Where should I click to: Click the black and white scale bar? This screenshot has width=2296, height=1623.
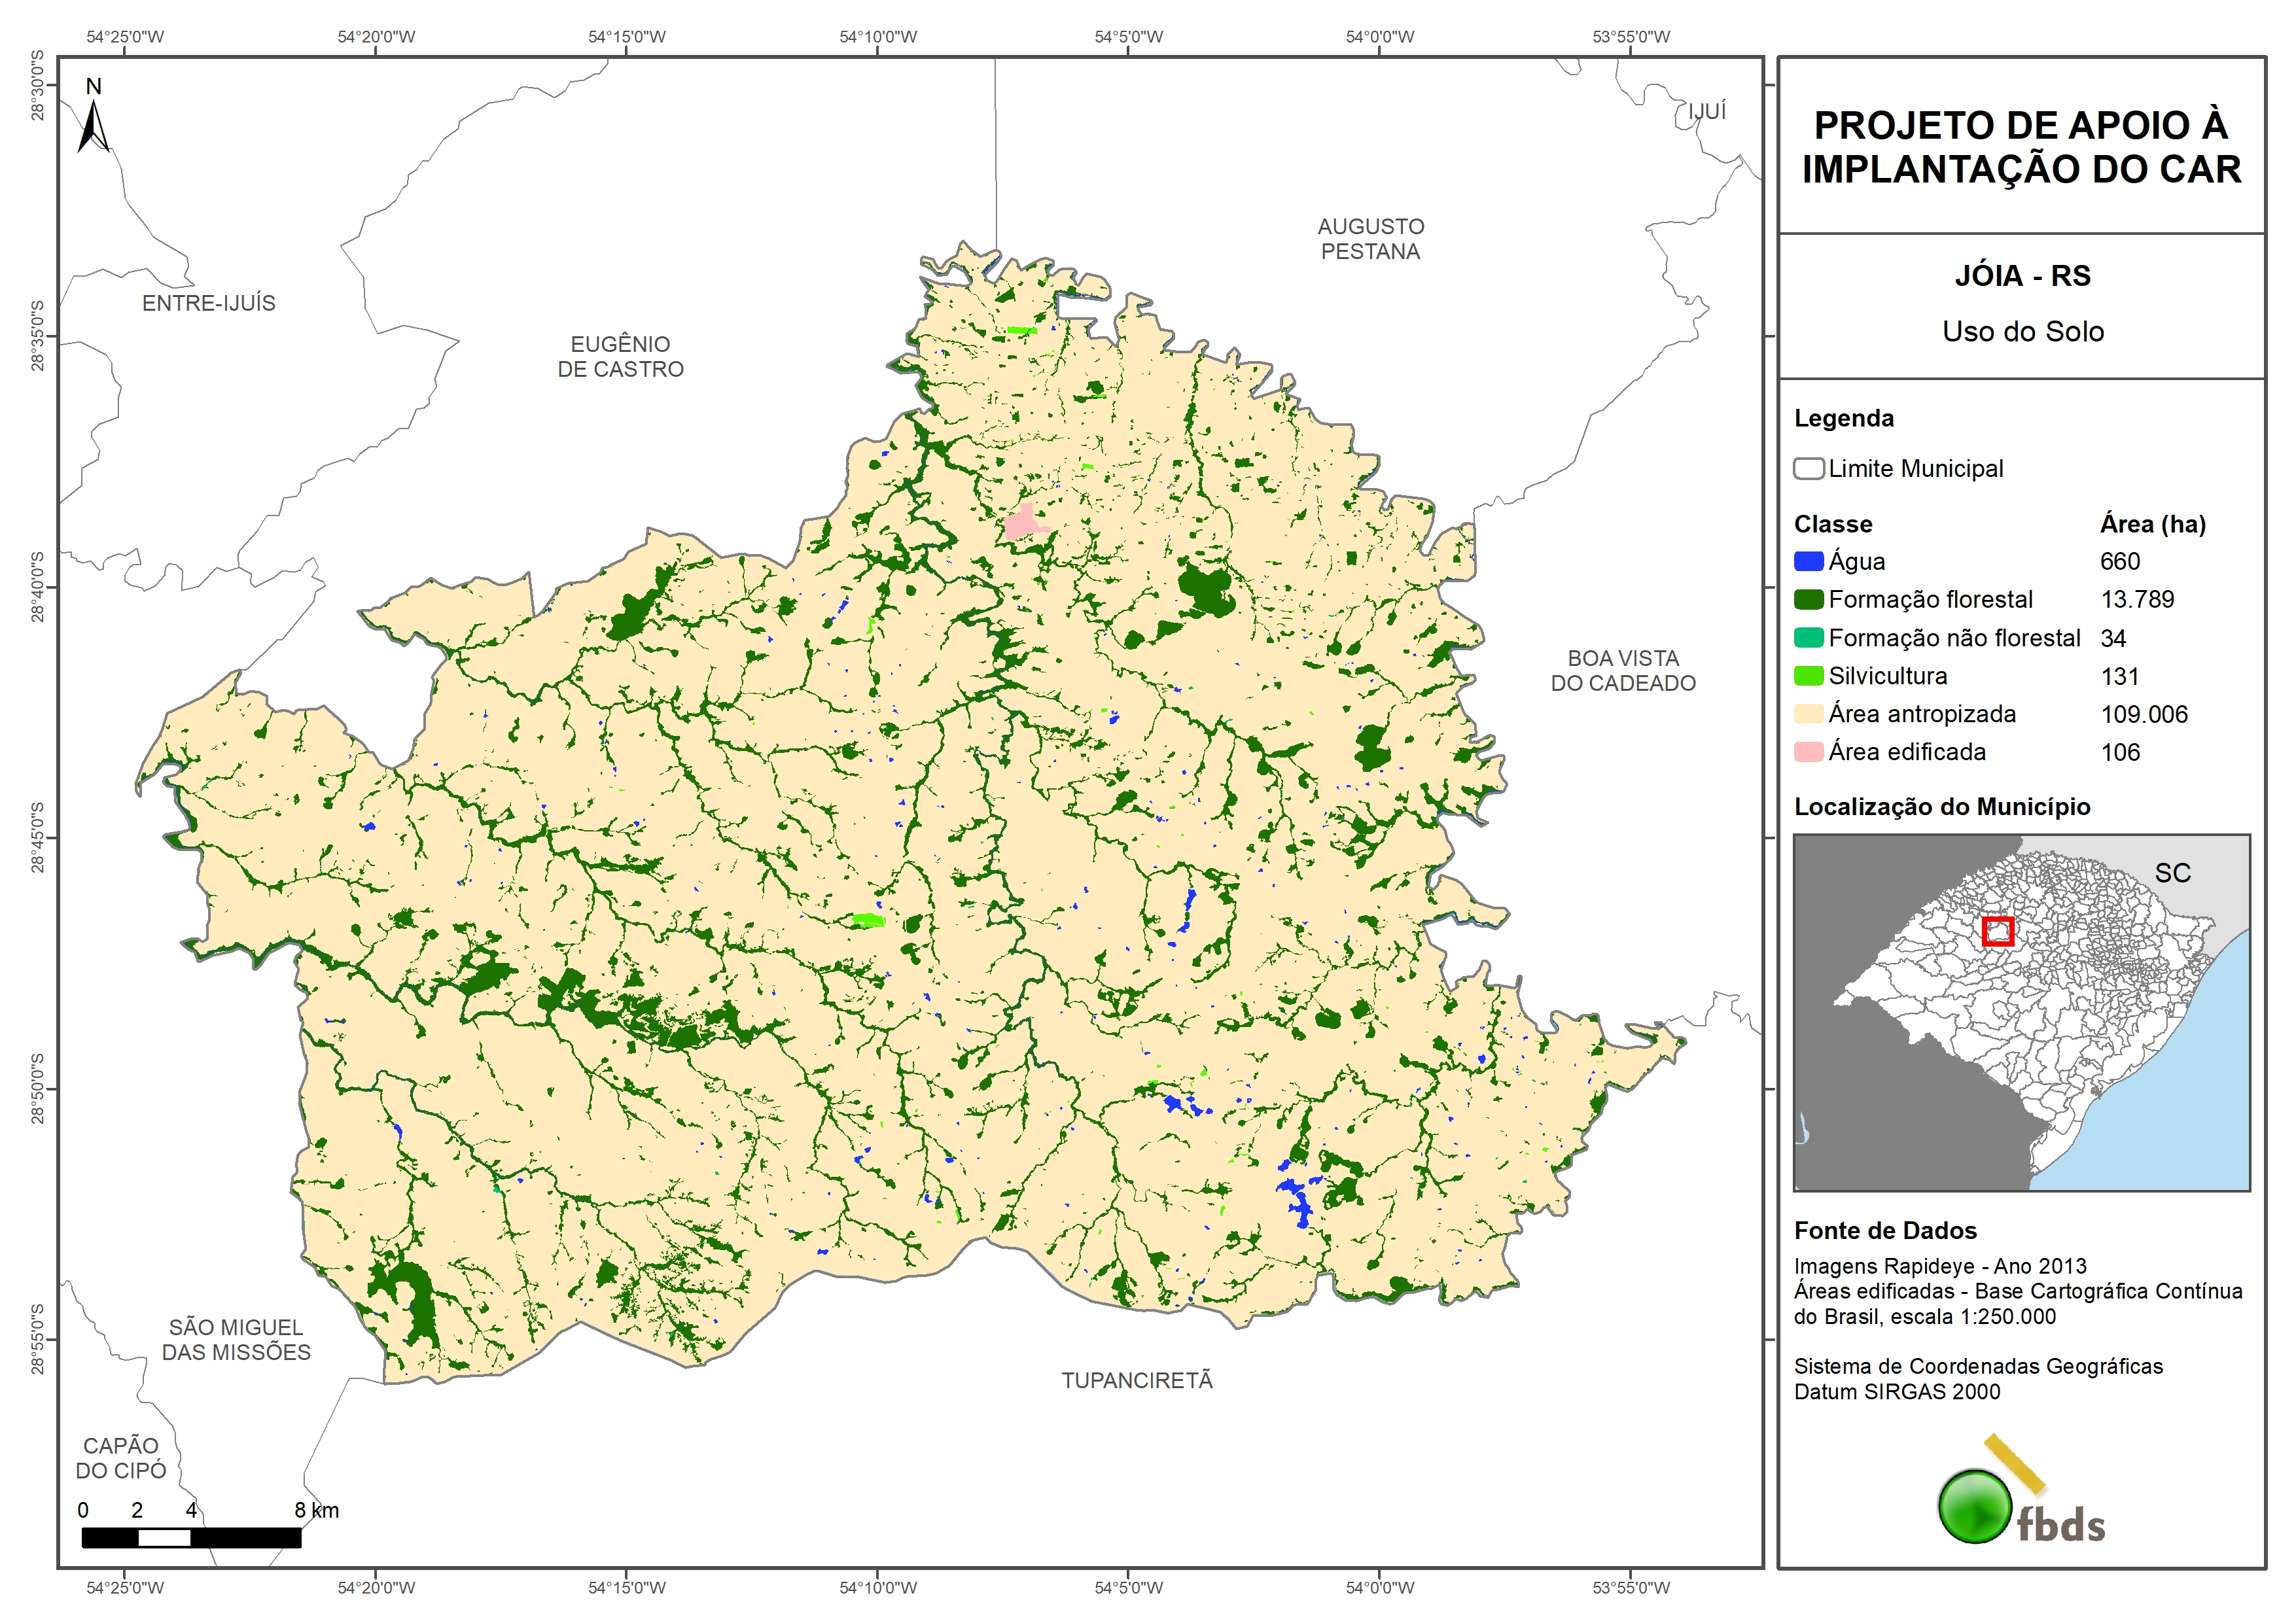click(x=191, y=1538)
